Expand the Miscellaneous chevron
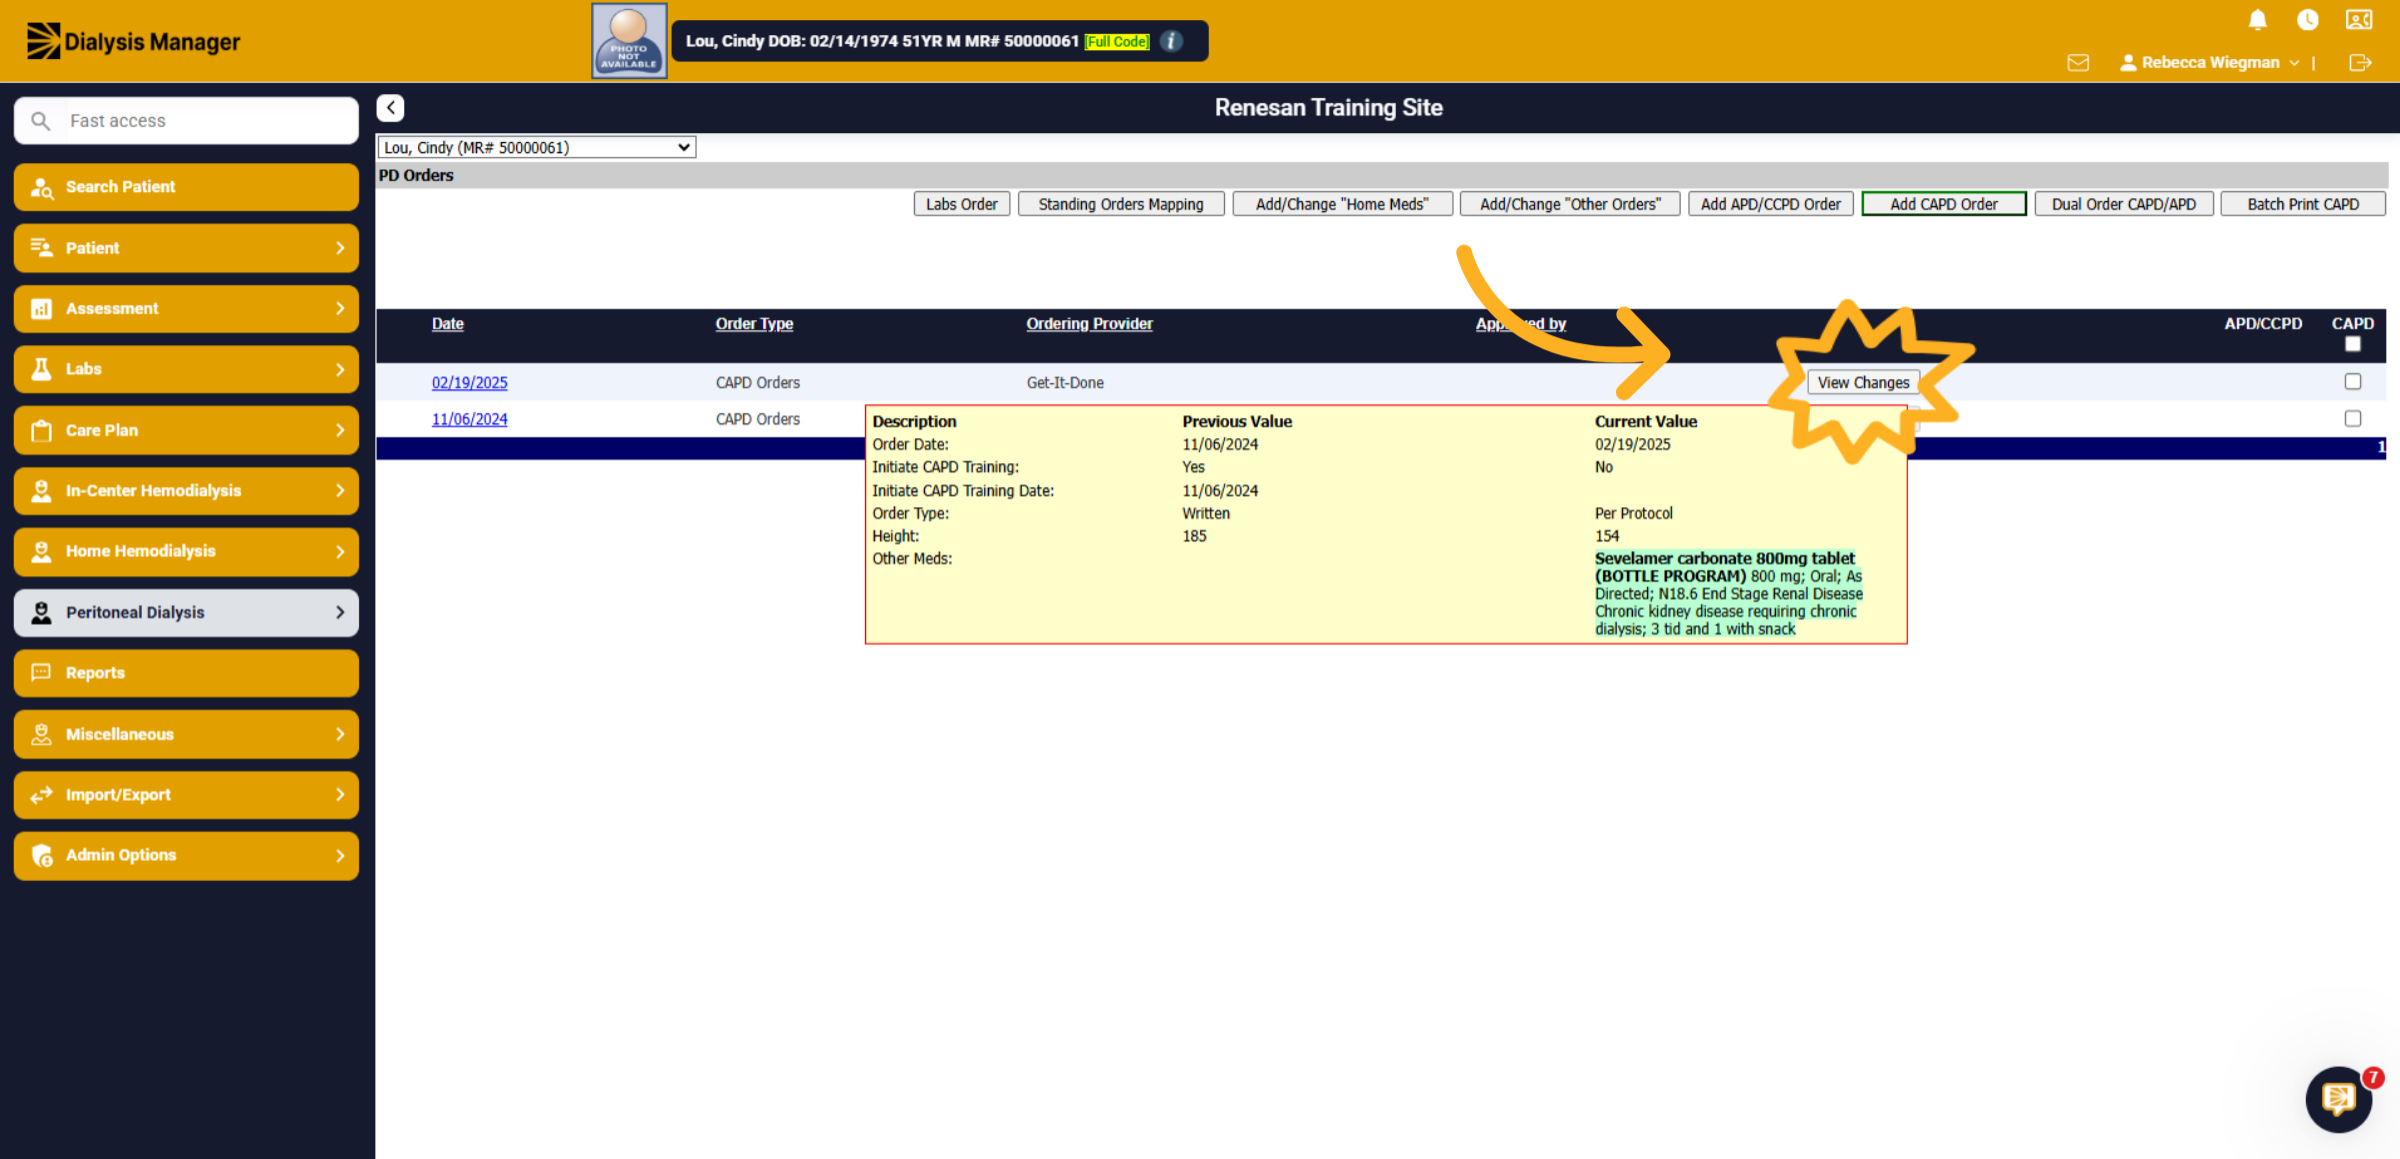The image size is (2400, 1159). 340,734
